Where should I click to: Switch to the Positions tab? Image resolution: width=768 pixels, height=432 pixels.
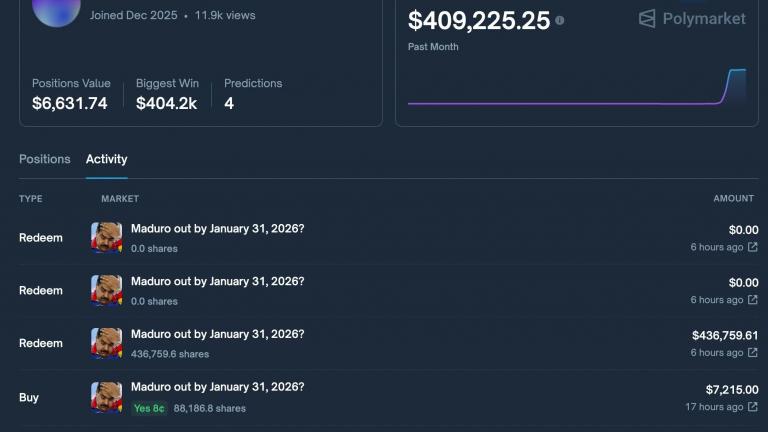45,159
